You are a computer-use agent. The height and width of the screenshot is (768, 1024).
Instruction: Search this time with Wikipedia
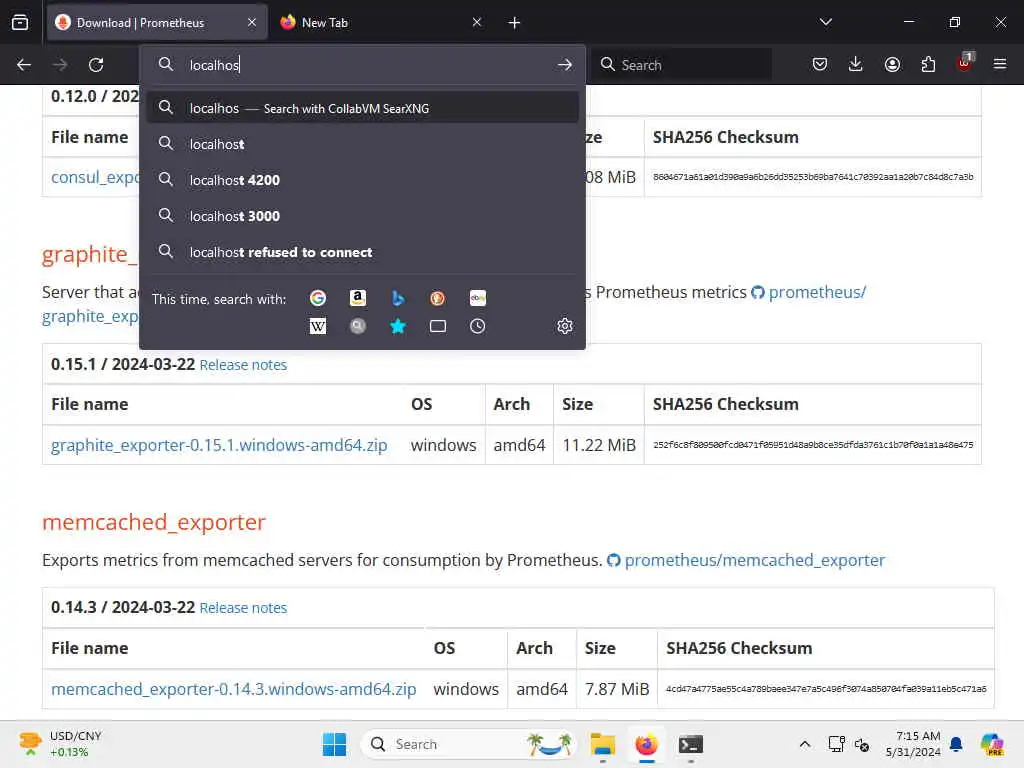point(317,326)
